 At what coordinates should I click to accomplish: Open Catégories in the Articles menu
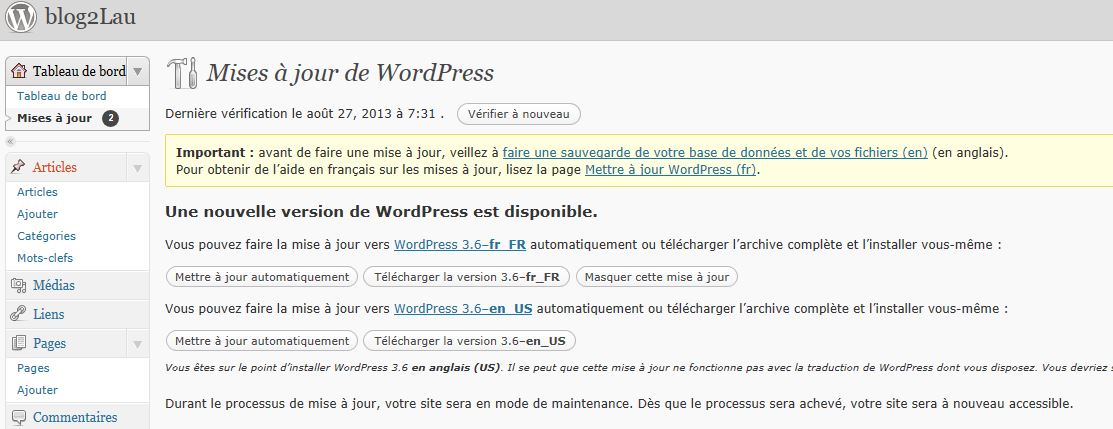tap(46, 236)
